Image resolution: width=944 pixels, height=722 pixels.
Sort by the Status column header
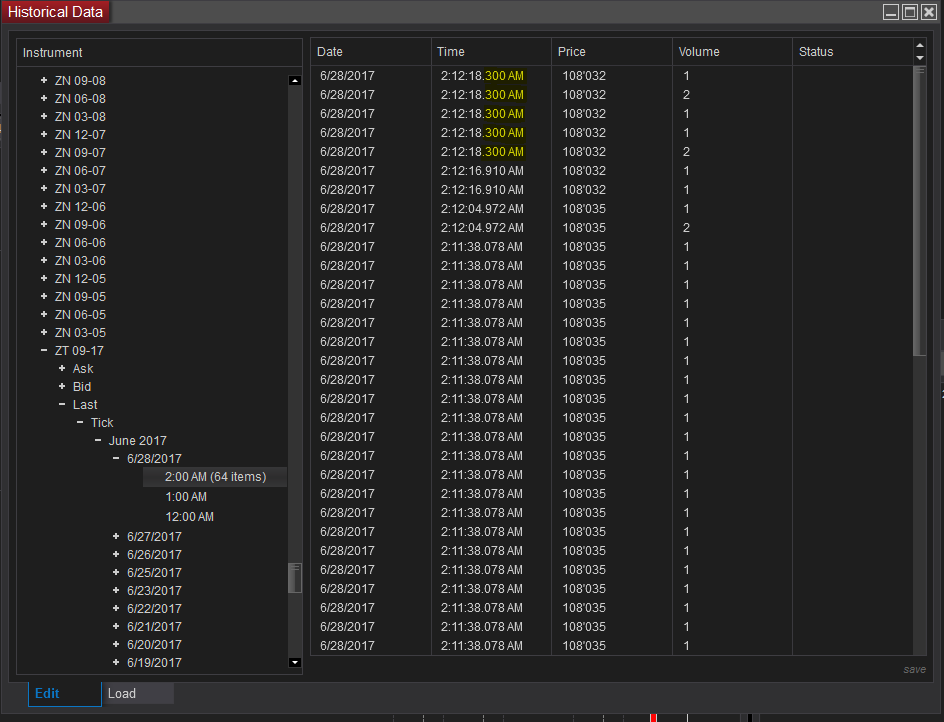point(852,52)
